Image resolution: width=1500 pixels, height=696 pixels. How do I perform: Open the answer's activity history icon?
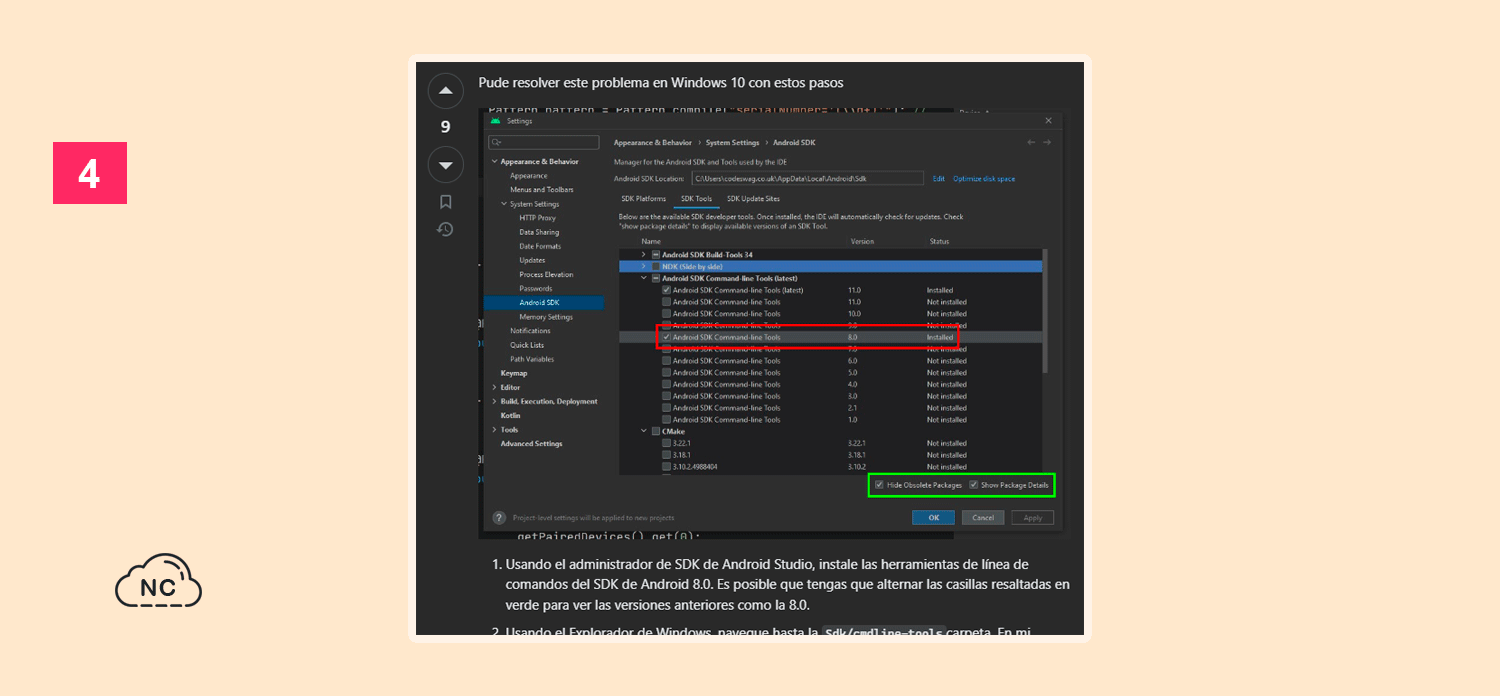coord(445,229)
